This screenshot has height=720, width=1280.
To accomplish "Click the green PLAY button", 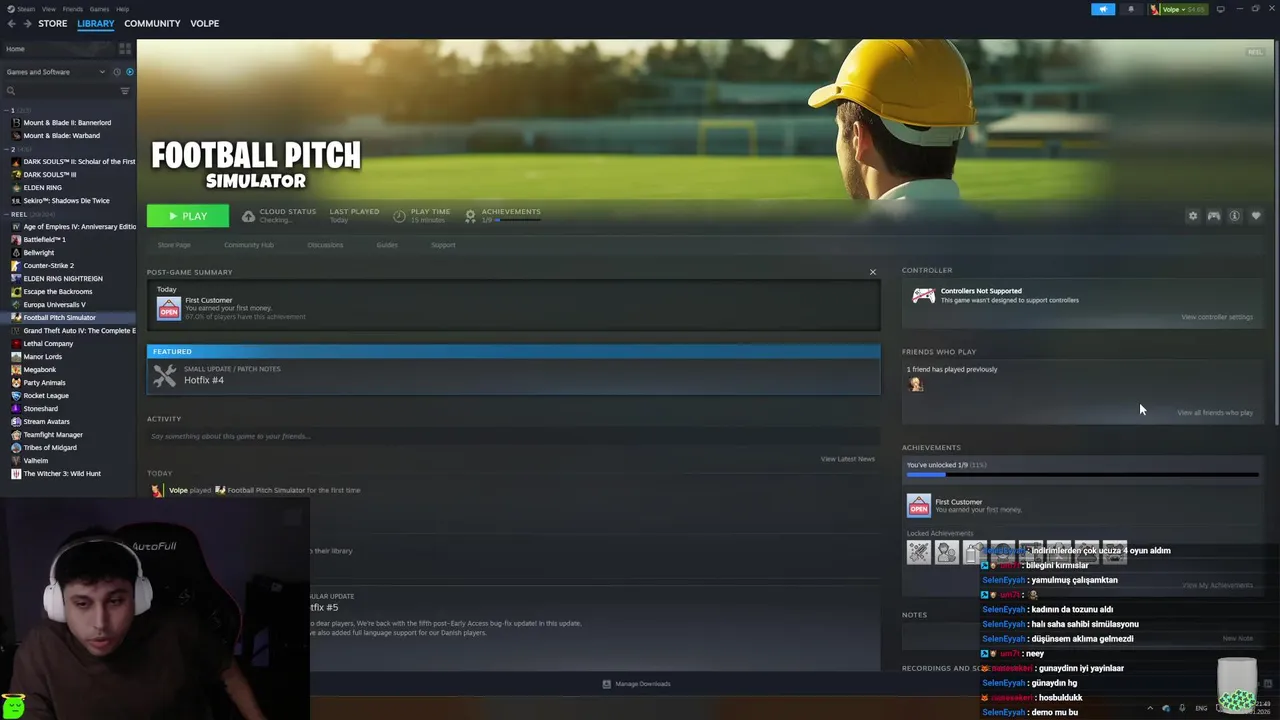I will 188,216.
